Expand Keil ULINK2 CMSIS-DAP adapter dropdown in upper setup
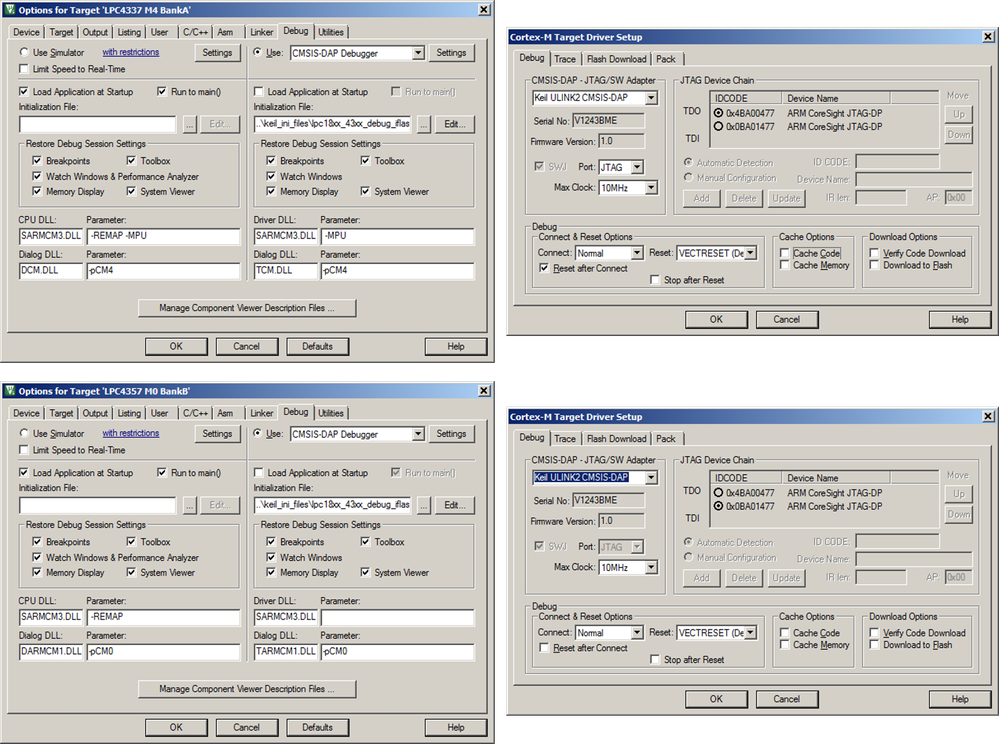The height and width of the screenshot is (744, 999). [x=651, y=97]
